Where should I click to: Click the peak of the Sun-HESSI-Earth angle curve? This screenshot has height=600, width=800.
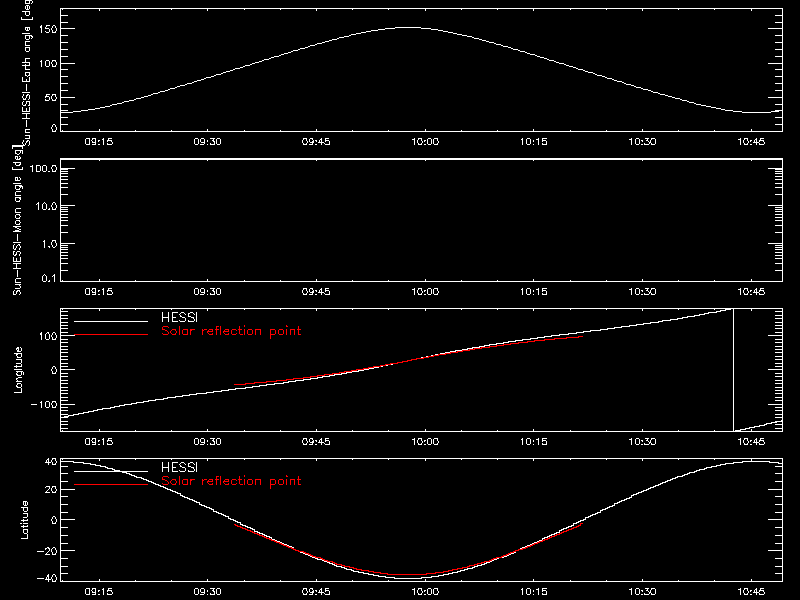408,28
